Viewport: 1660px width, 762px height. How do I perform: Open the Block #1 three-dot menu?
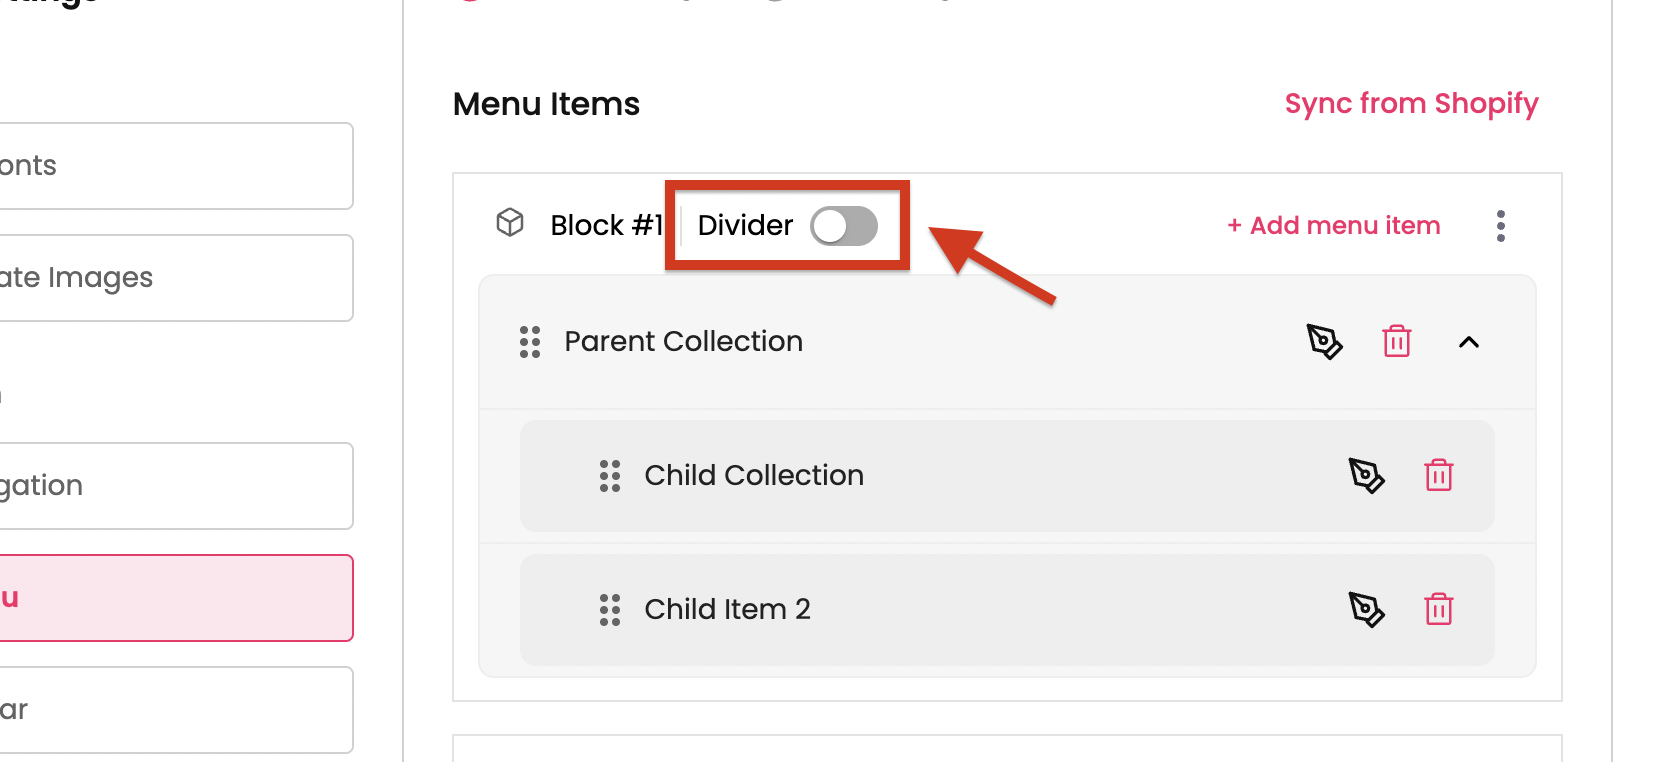click(1500, 226)
